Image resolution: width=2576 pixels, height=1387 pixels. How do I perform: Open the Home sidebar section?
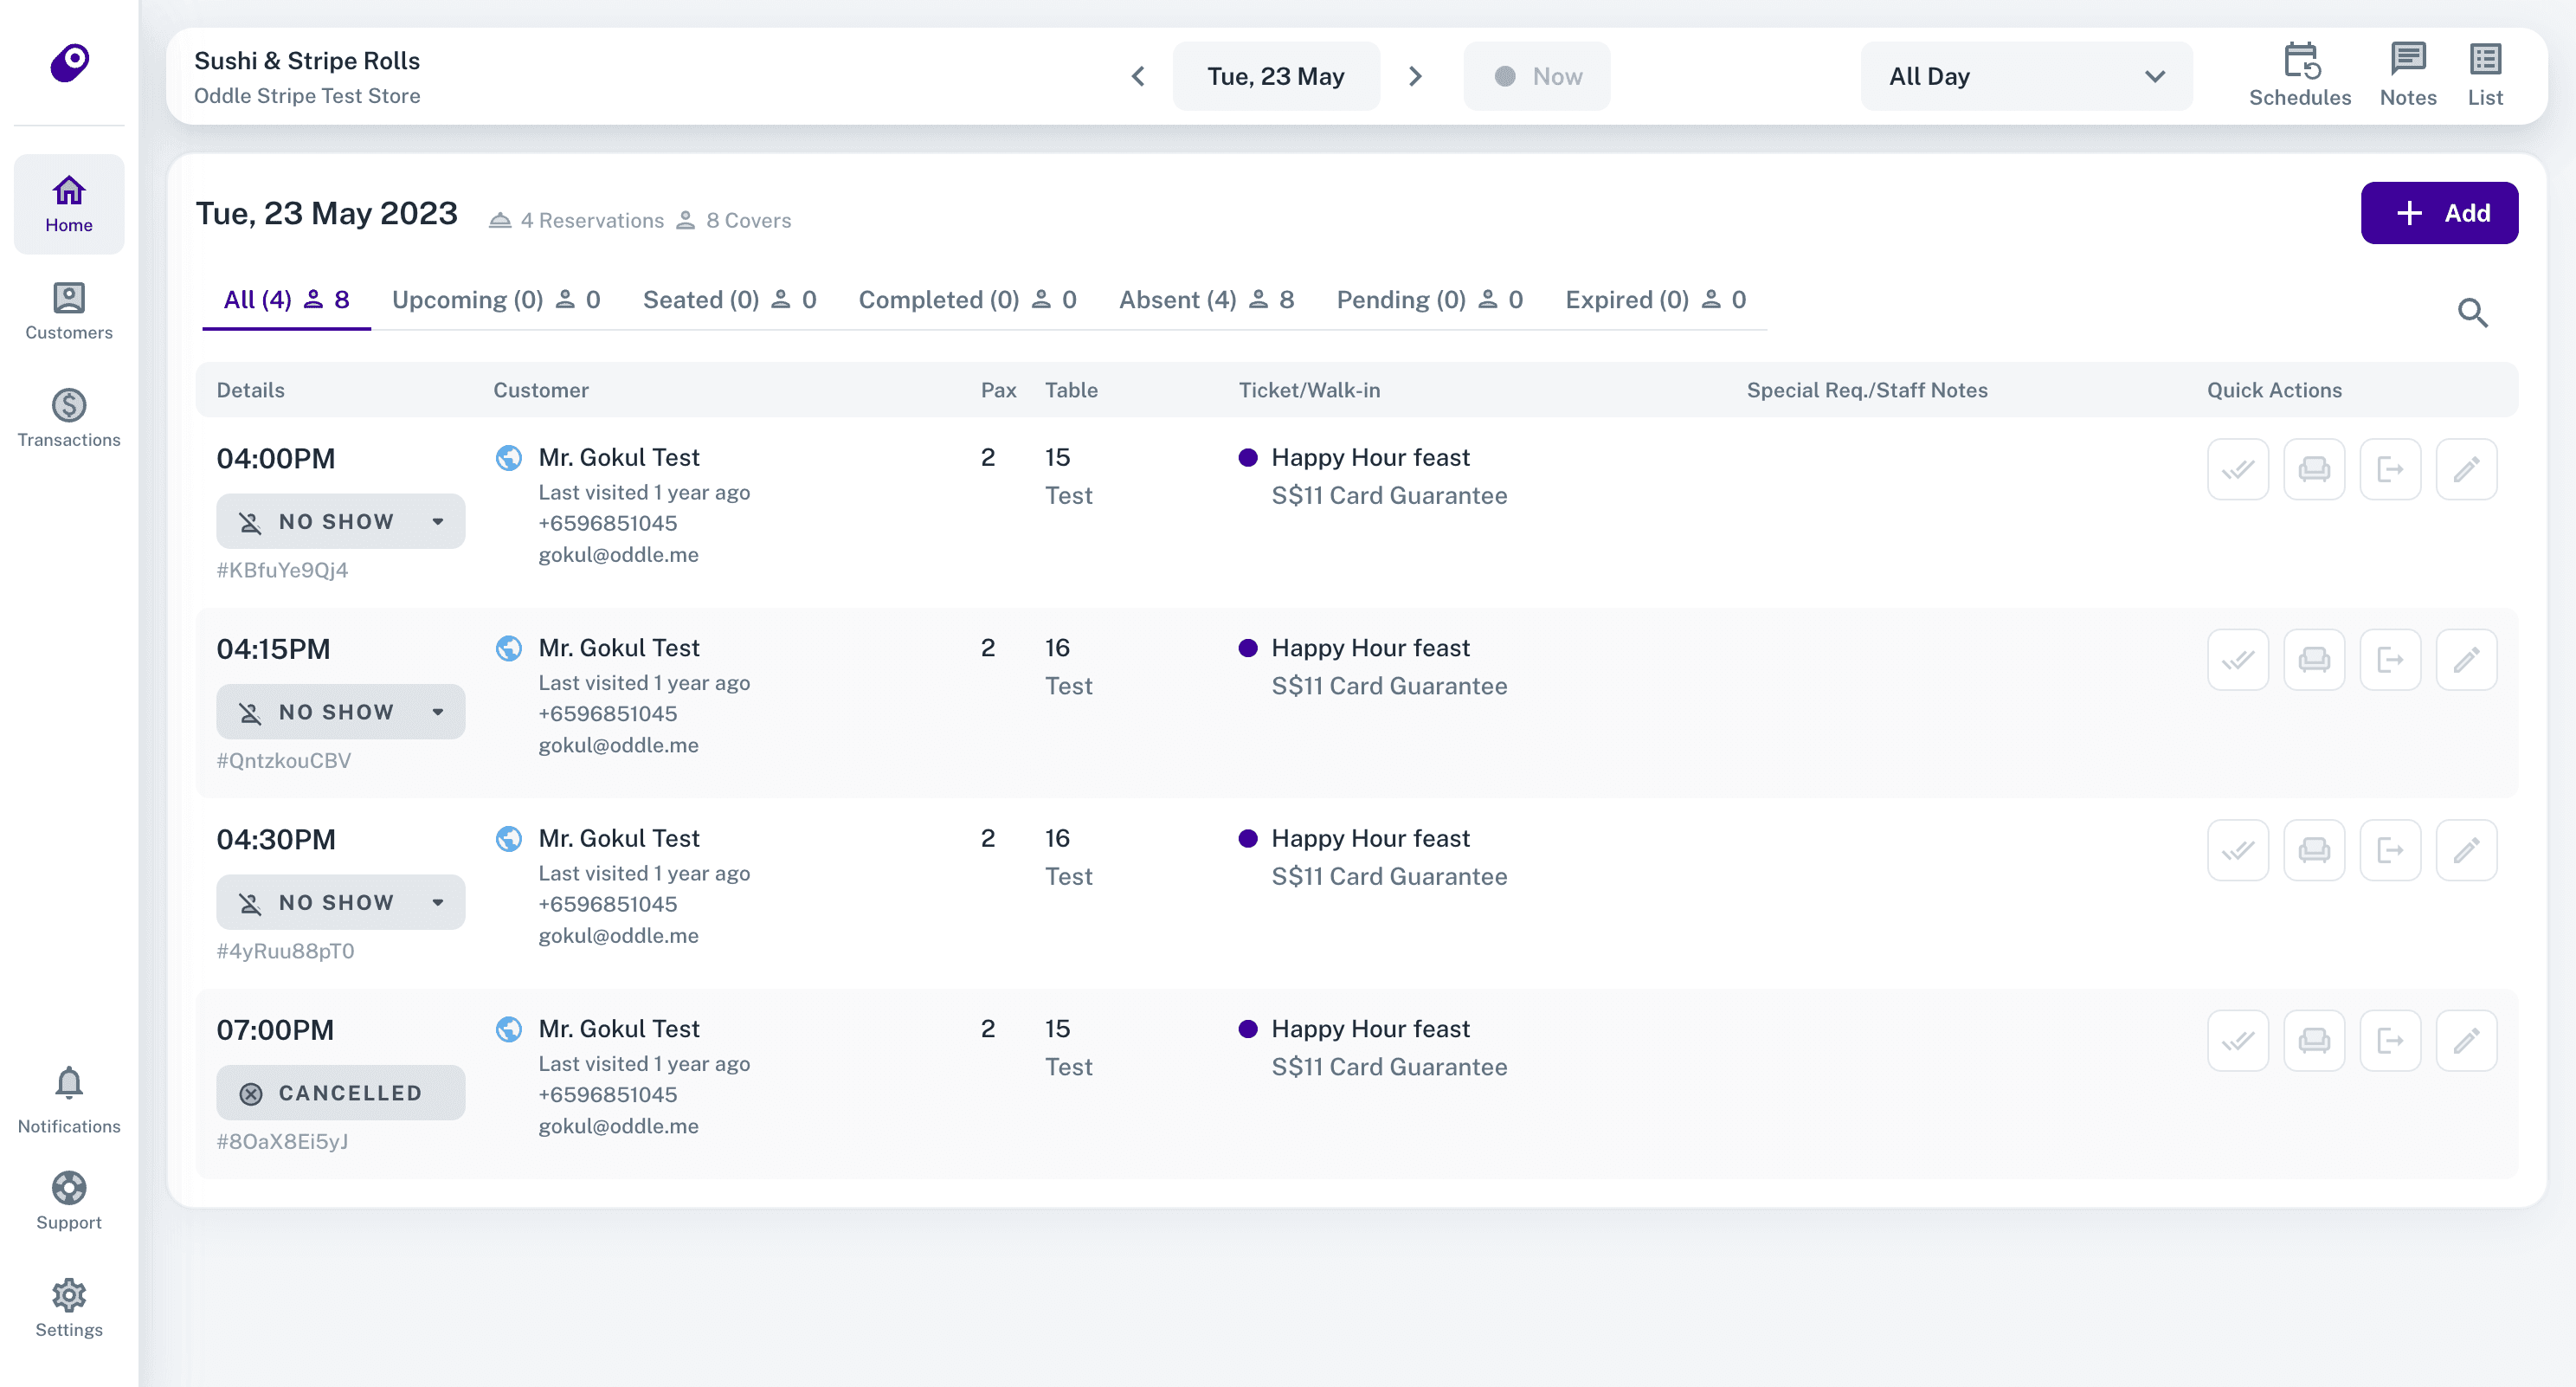pos(69,204)
